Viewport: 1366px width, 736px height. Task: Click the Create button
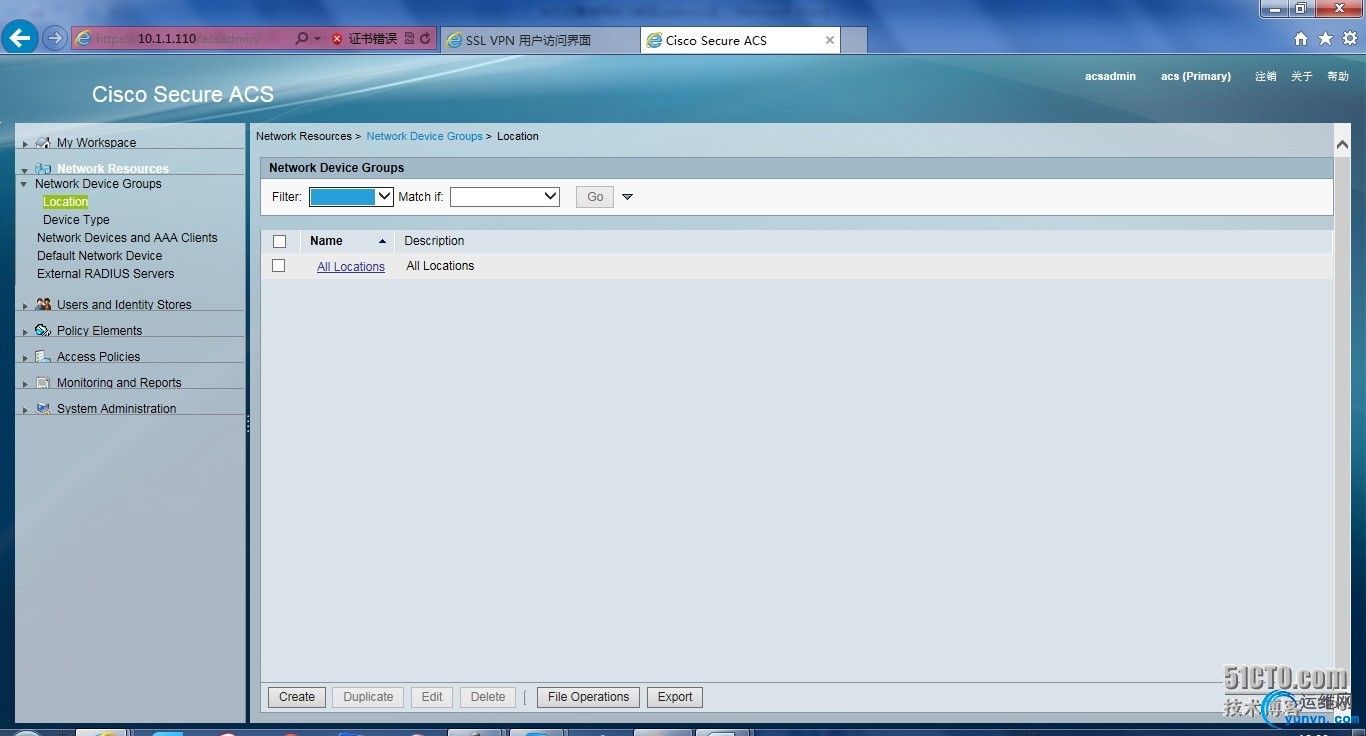pos(297,697)
